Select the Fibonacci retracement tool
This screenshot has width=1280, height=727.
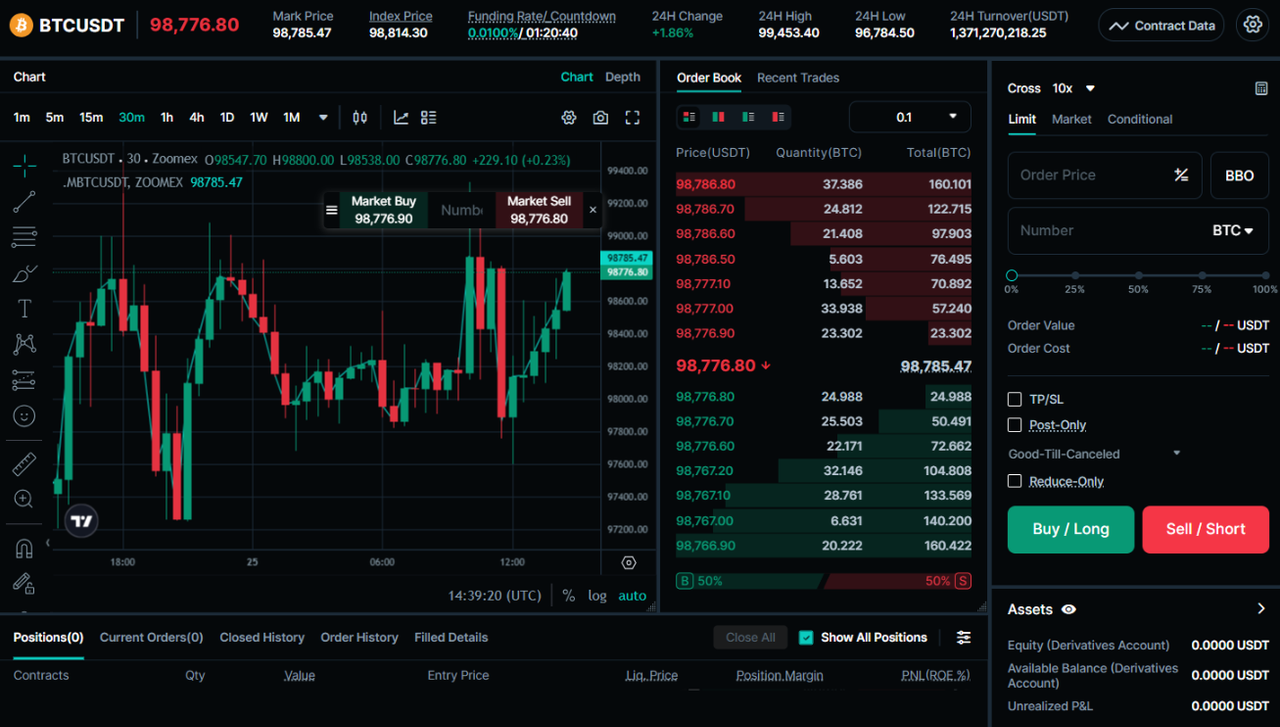tap(25, 237)
